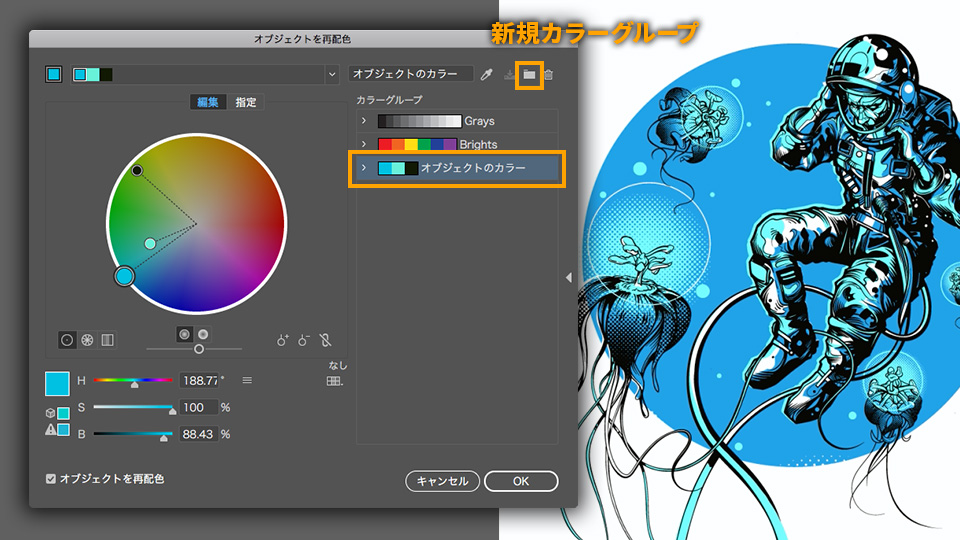Show brightness and hue on wheel
The height and width of the screenshot is (540, 960).
(x=203, y=334)
